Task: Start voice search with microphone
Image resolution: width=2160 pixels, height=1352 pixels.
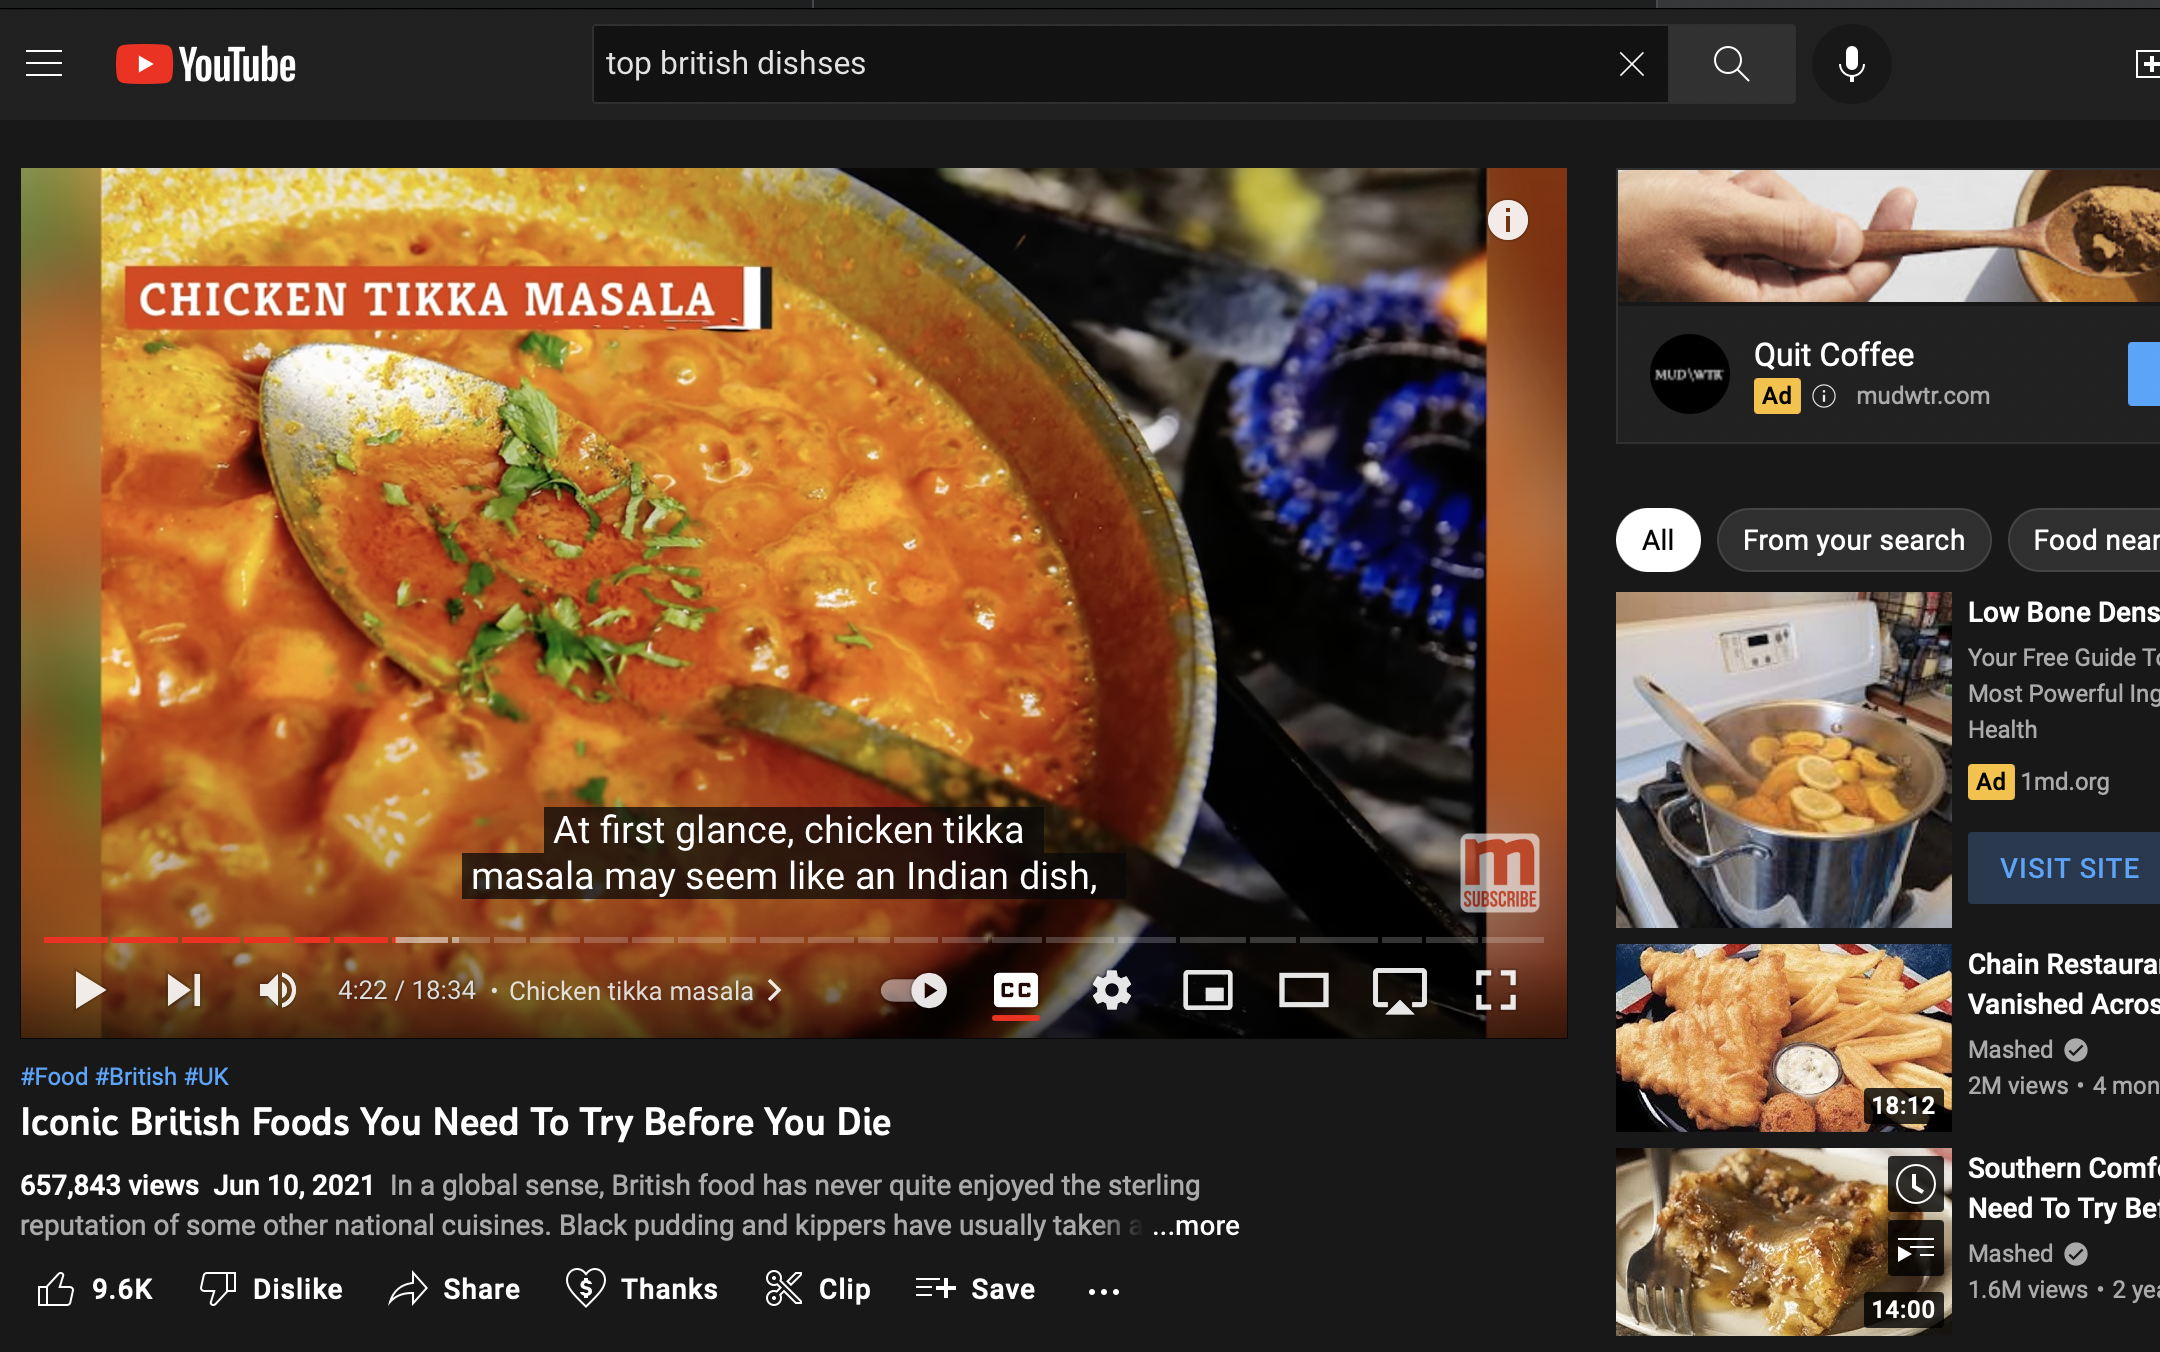Action: 1851,64
